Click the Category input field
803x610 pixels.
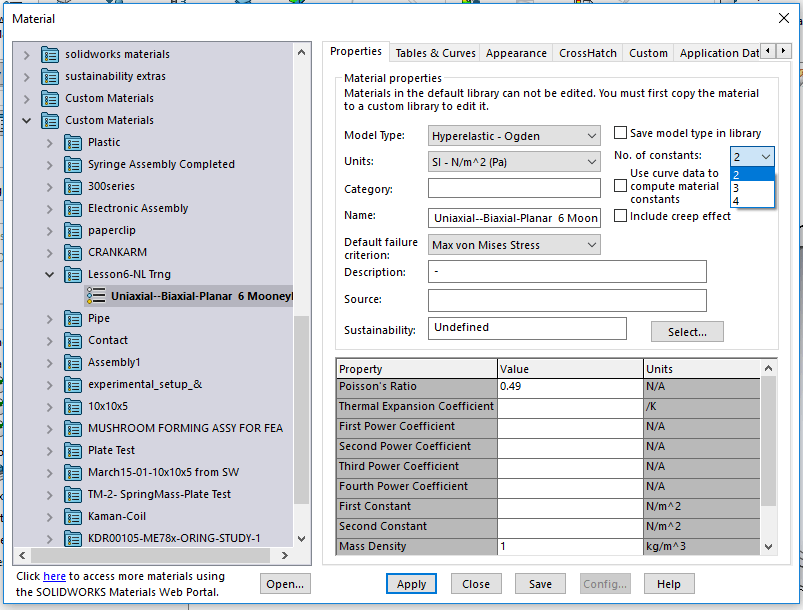514,188
